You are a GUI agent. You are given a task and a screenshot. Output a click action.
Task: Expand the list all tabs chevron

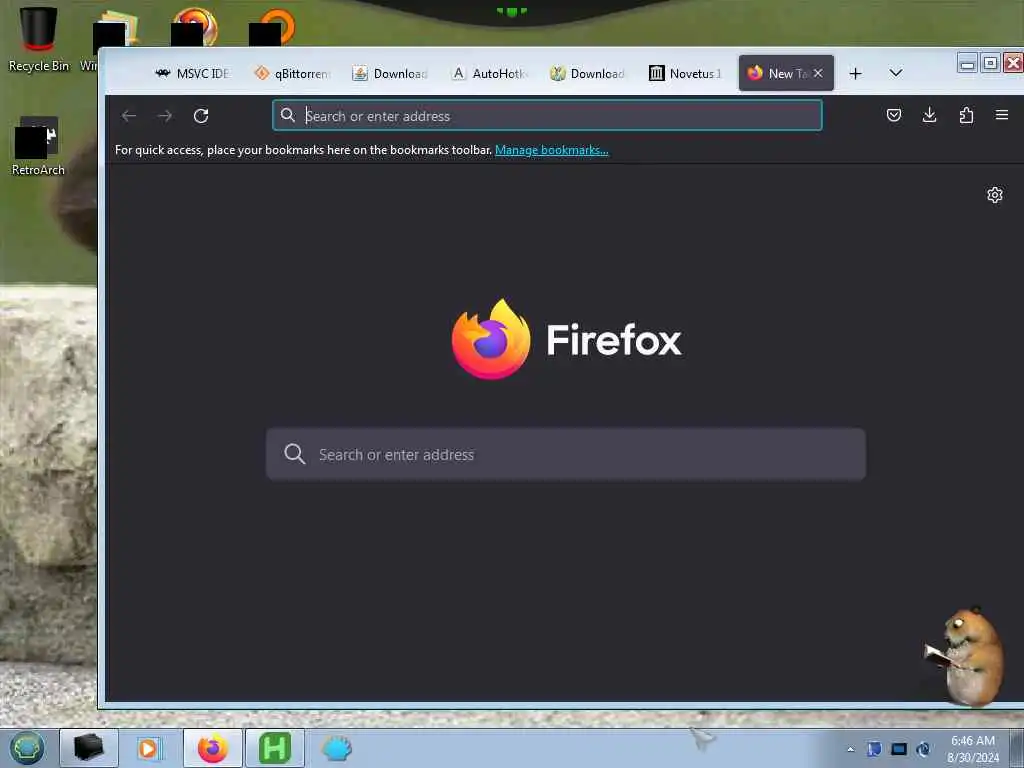click(x=896, y=73)
